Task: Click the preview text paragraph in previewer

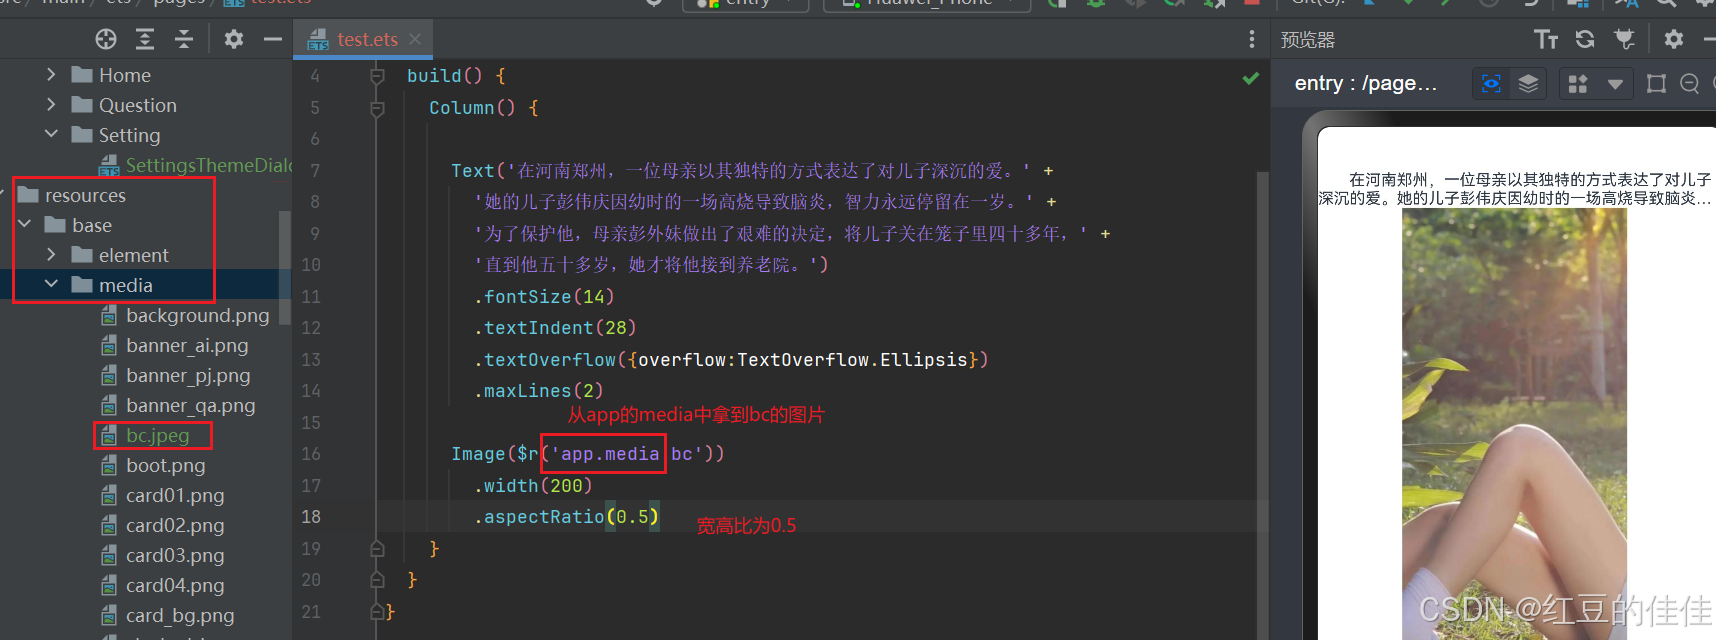Action: (x=1516, y=189)
